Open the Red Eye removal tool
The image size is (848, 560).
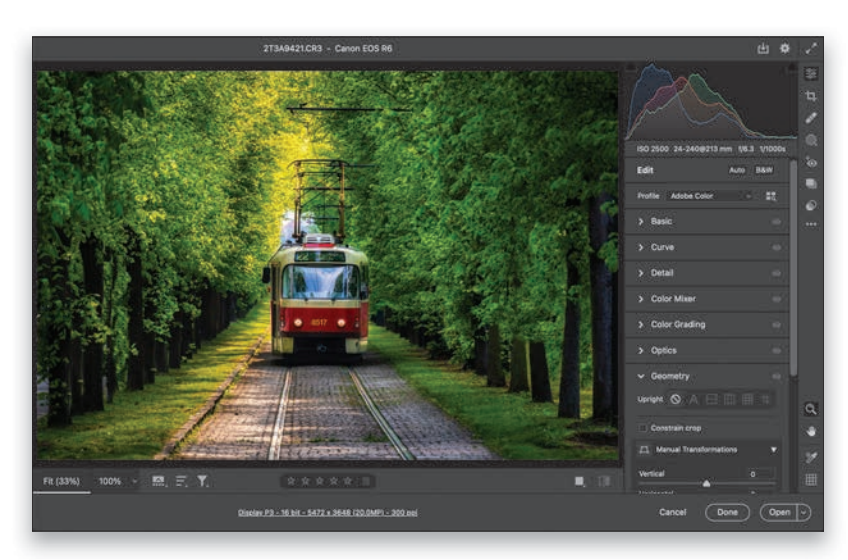(811, 162)
